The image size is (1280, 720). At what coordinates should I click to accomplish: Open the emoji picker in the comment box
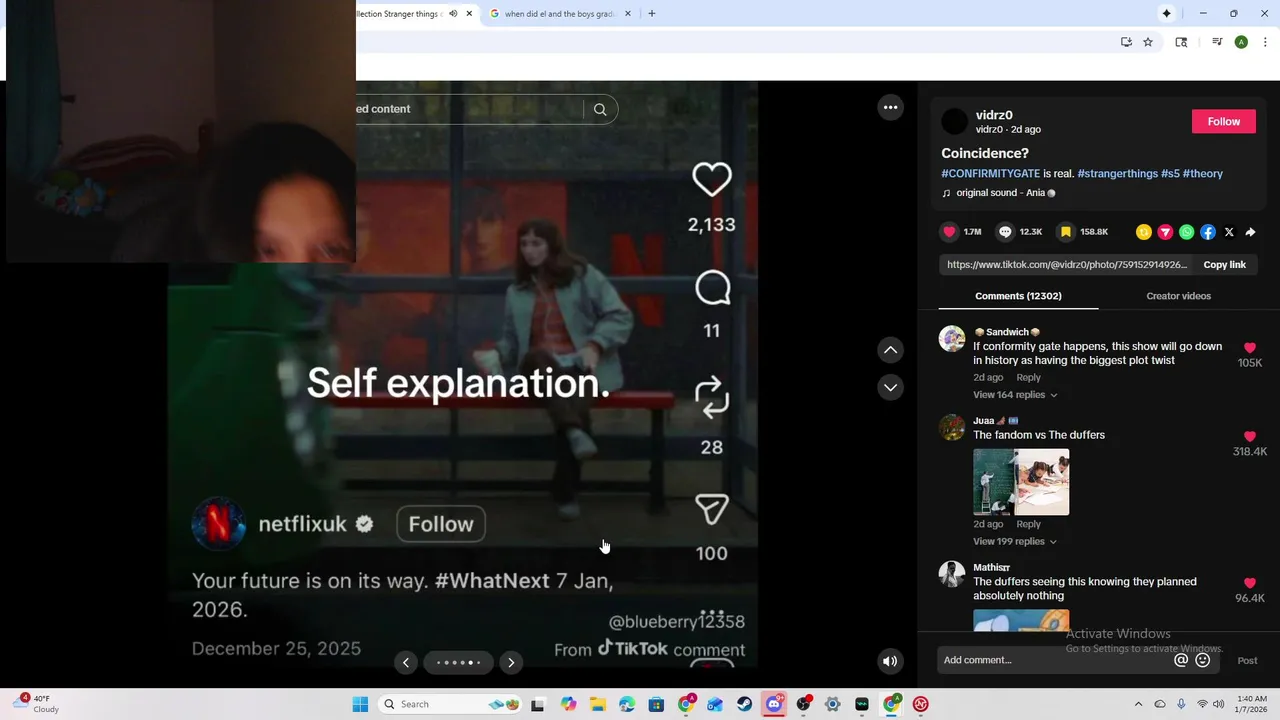pos(1203,660)
